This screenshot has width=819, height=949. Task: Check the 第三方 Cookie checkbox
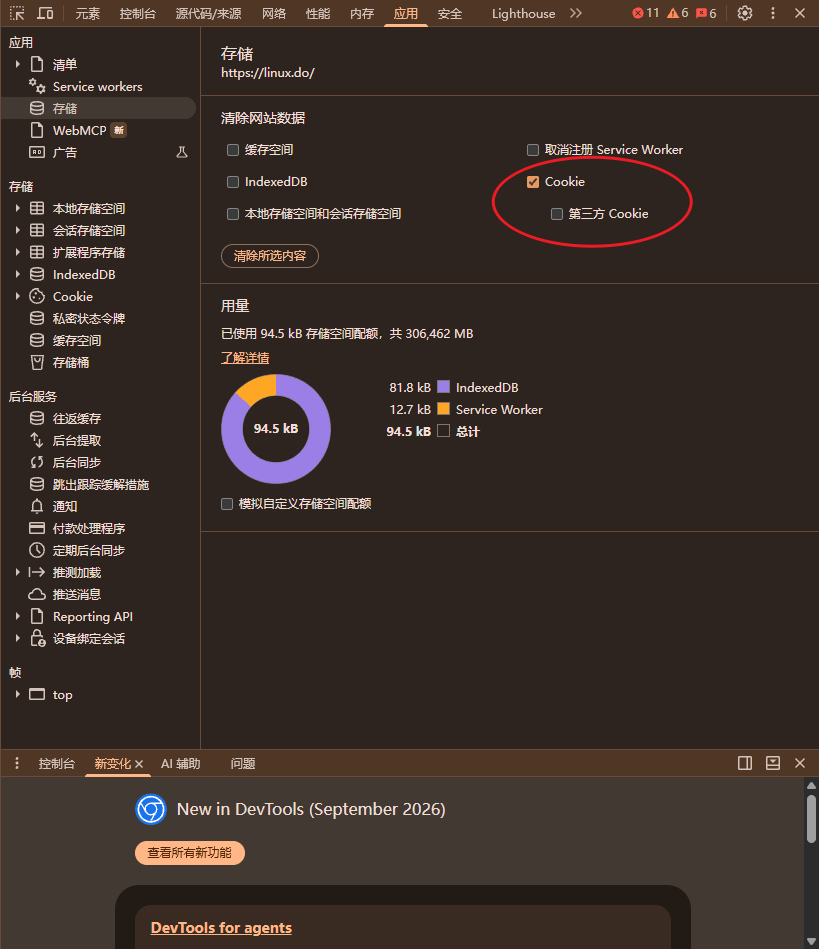point(557,214)
